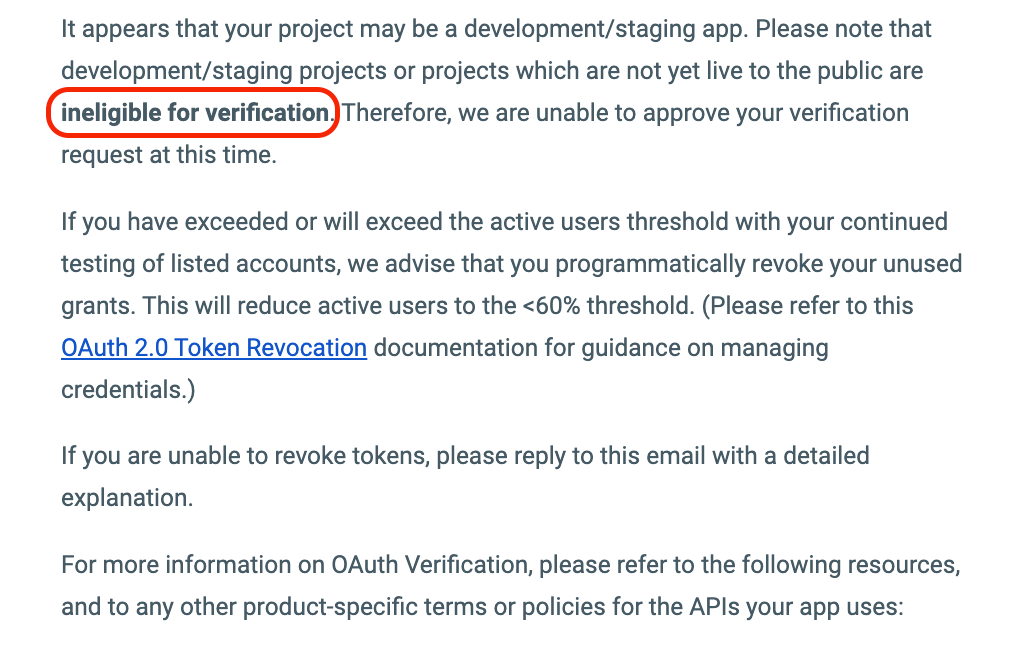The height and width of the screenshot is (647, 1032).
Task: Click the word 'credentials.)' ending the paragraph
Action: pyautogui.click(x=128, y=390)
